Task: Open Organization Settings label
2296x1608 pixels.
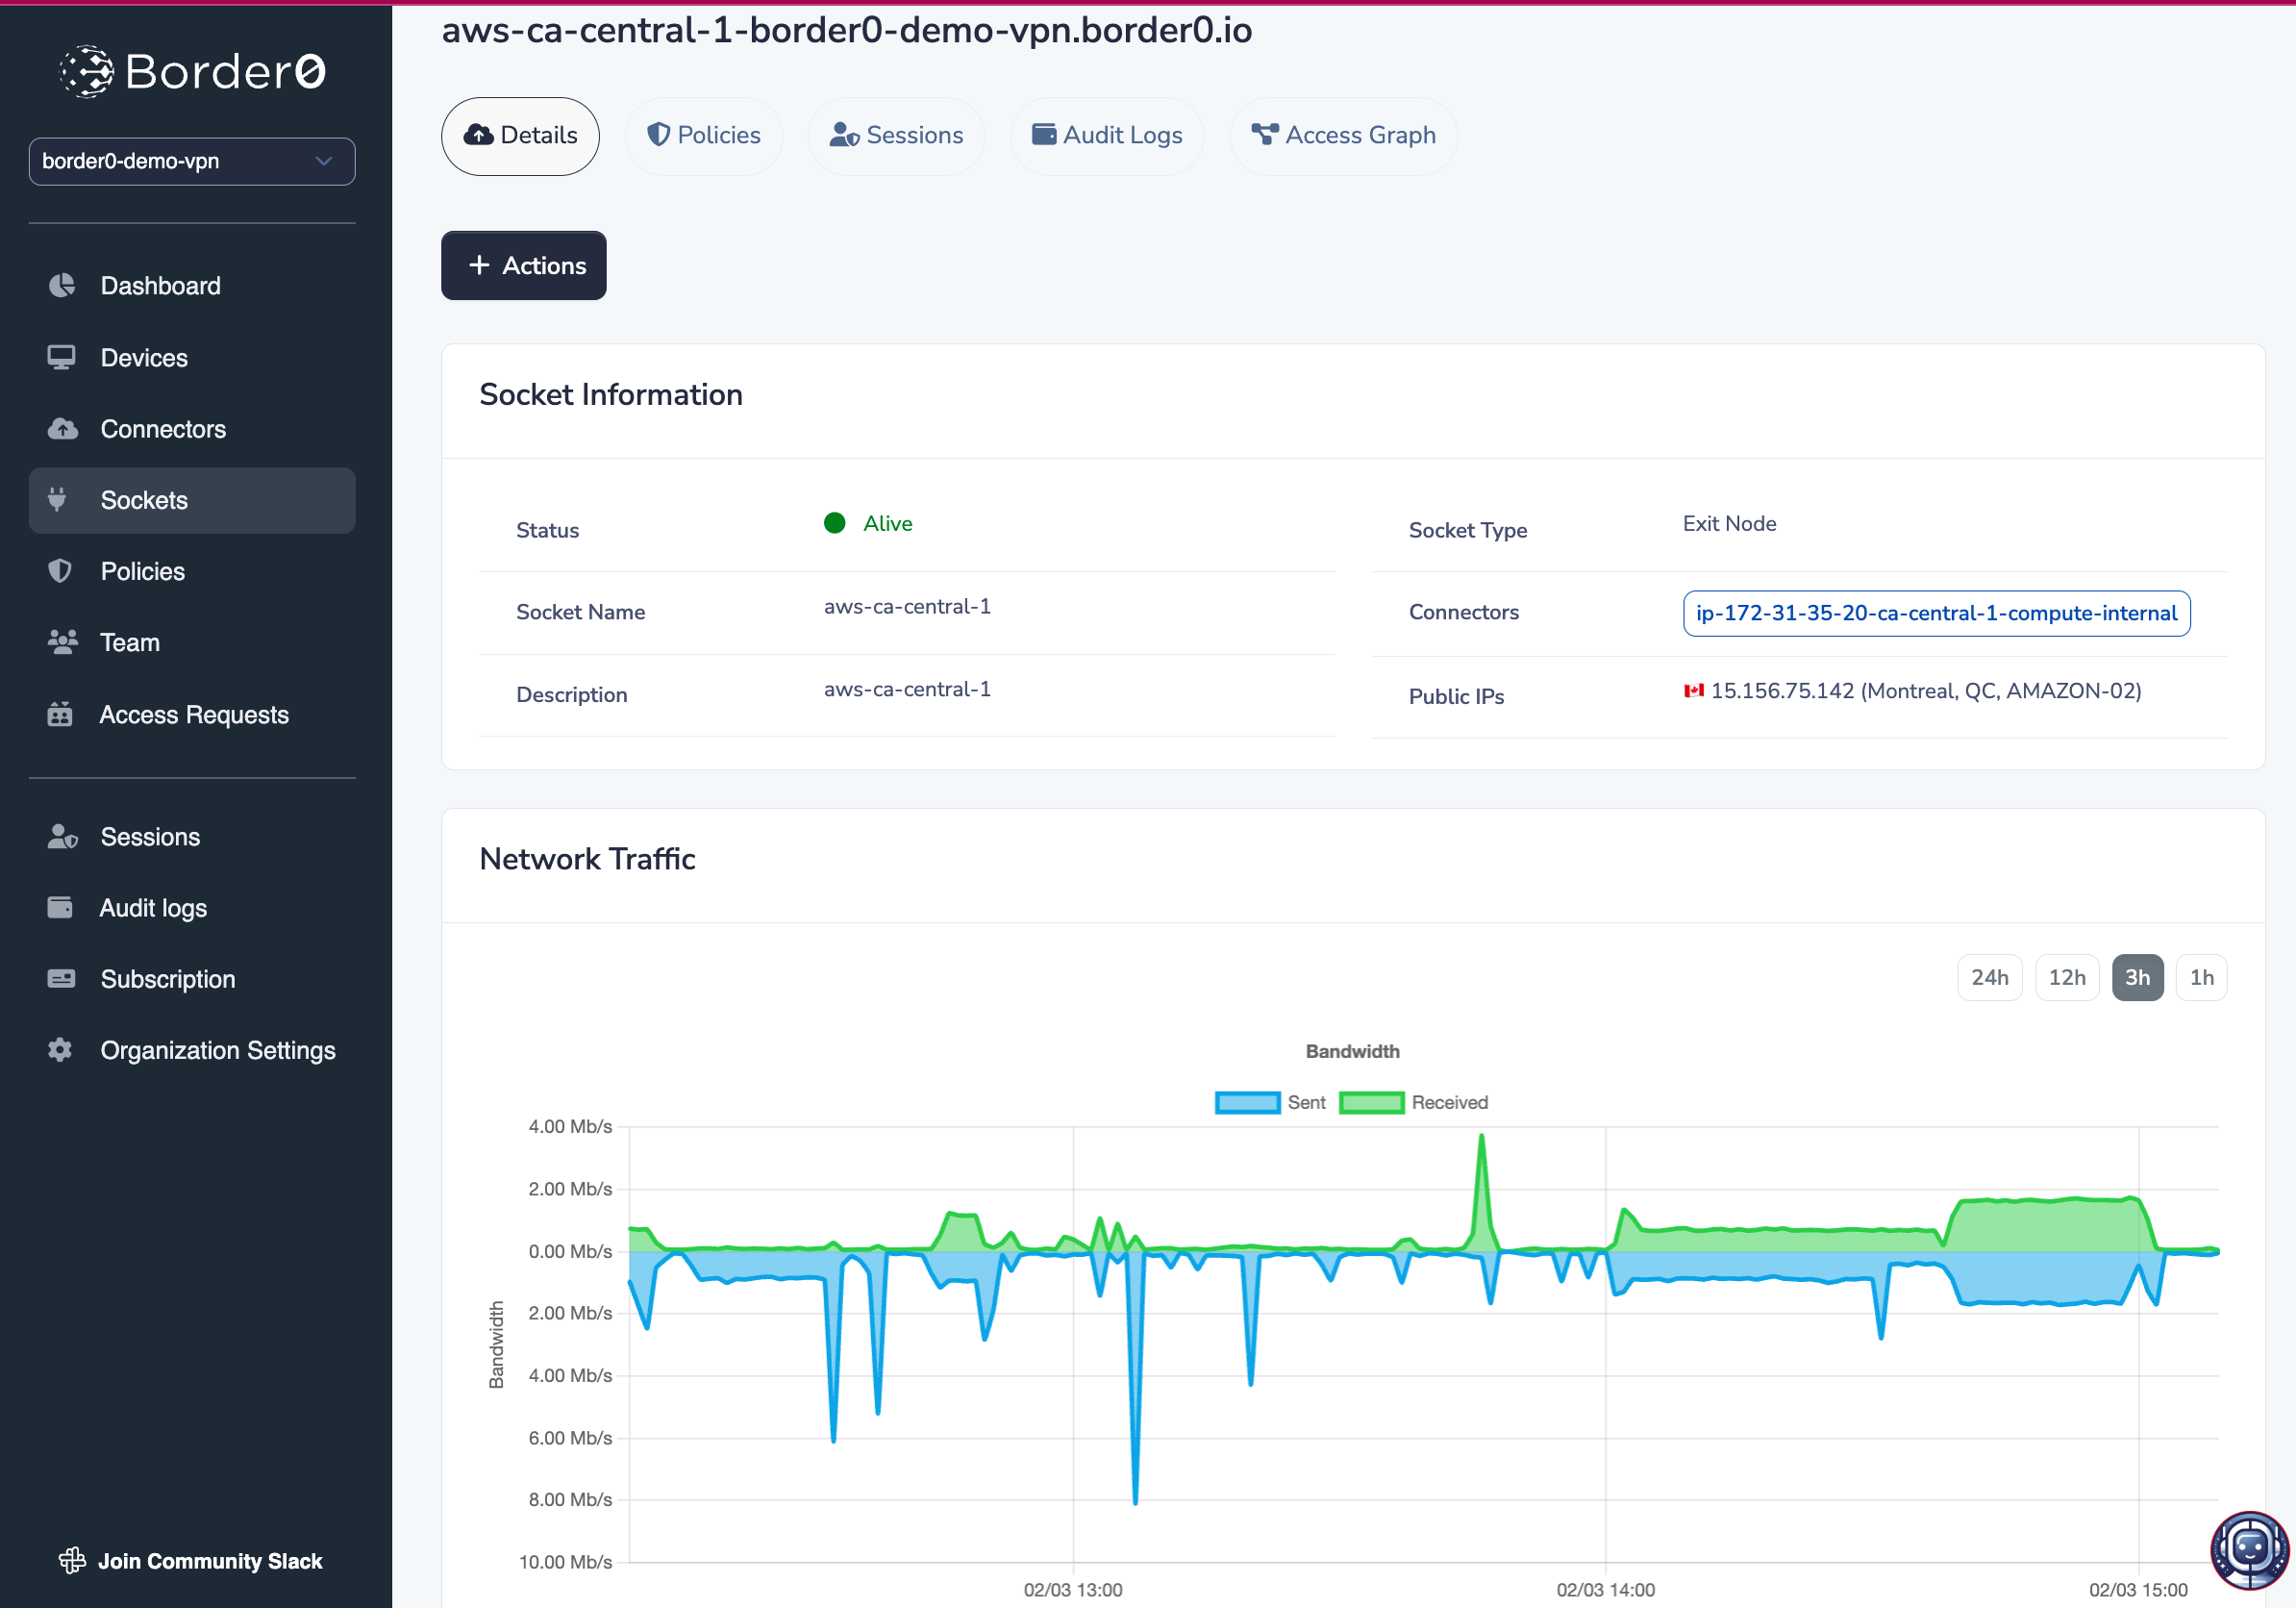Action: 218,1050
